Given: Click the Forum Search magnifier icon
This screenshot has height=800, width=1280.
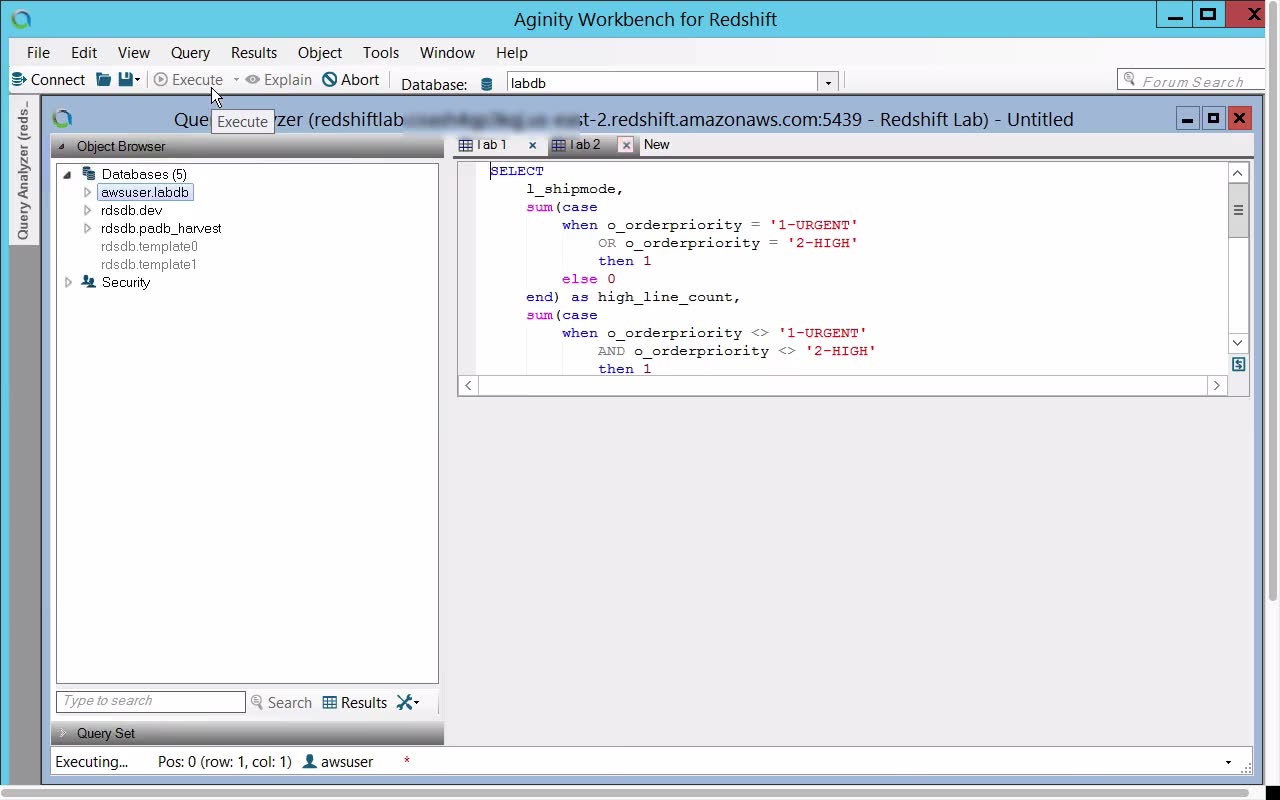Looking at the screenshot, I should [1130, 79].
